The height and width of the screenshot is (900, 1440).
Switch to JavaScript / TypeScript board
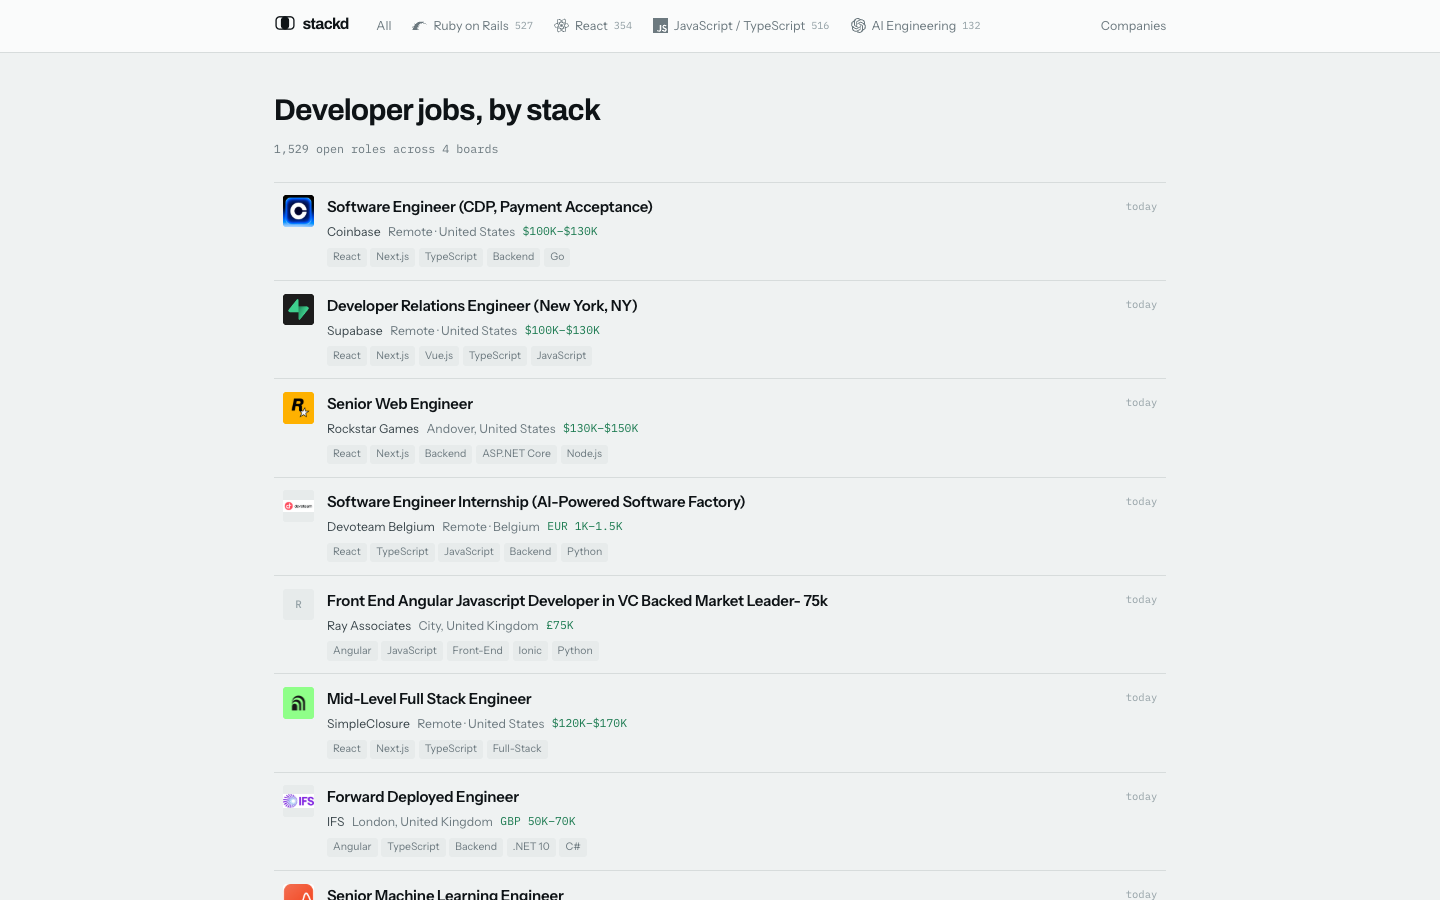tap(741, 26)
